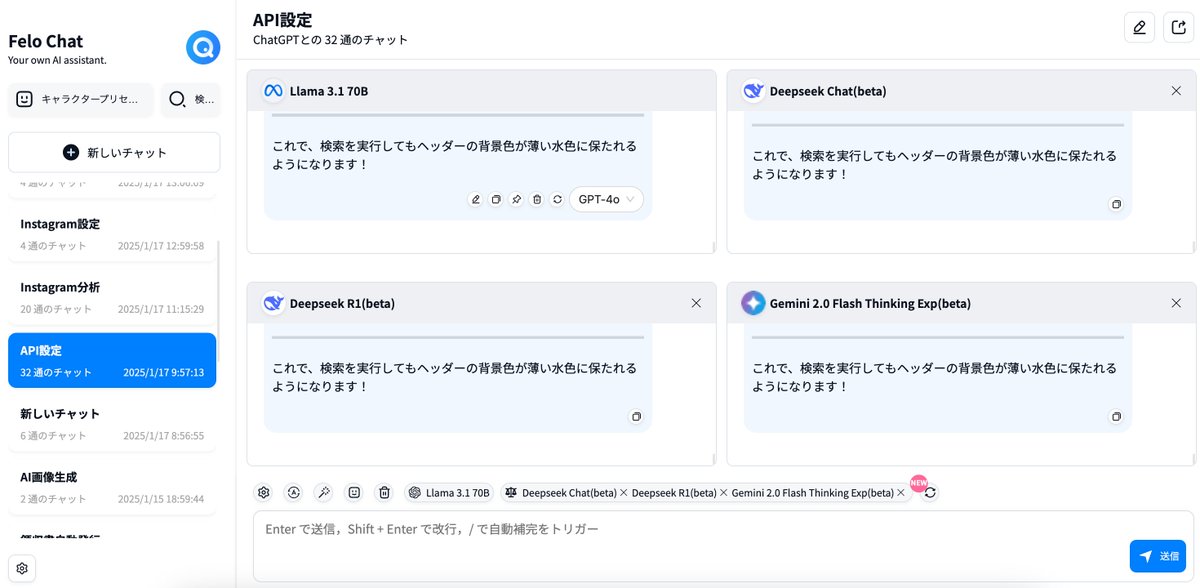Click the API設定 page title
Screen dimensions: 1200x588
283,20
